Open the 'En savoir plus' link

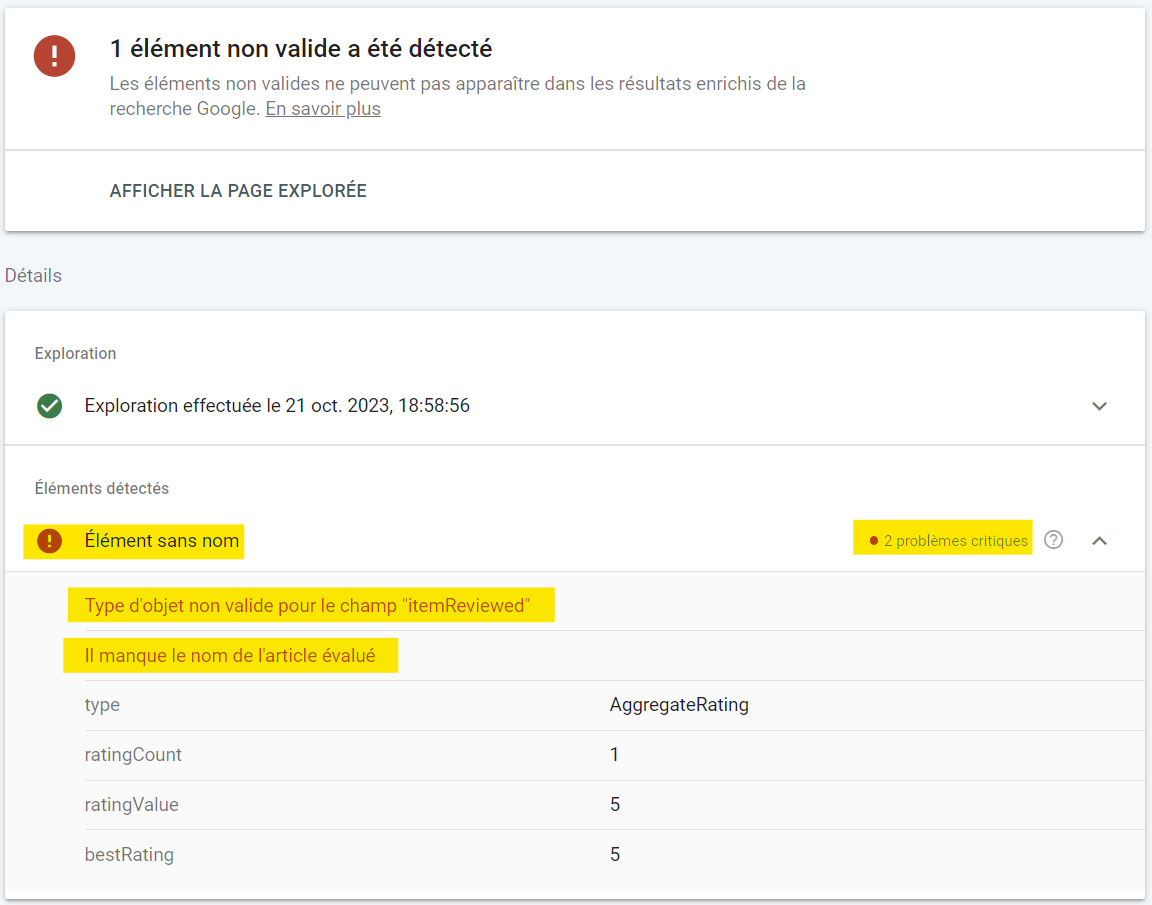click(x=322, y=109)
